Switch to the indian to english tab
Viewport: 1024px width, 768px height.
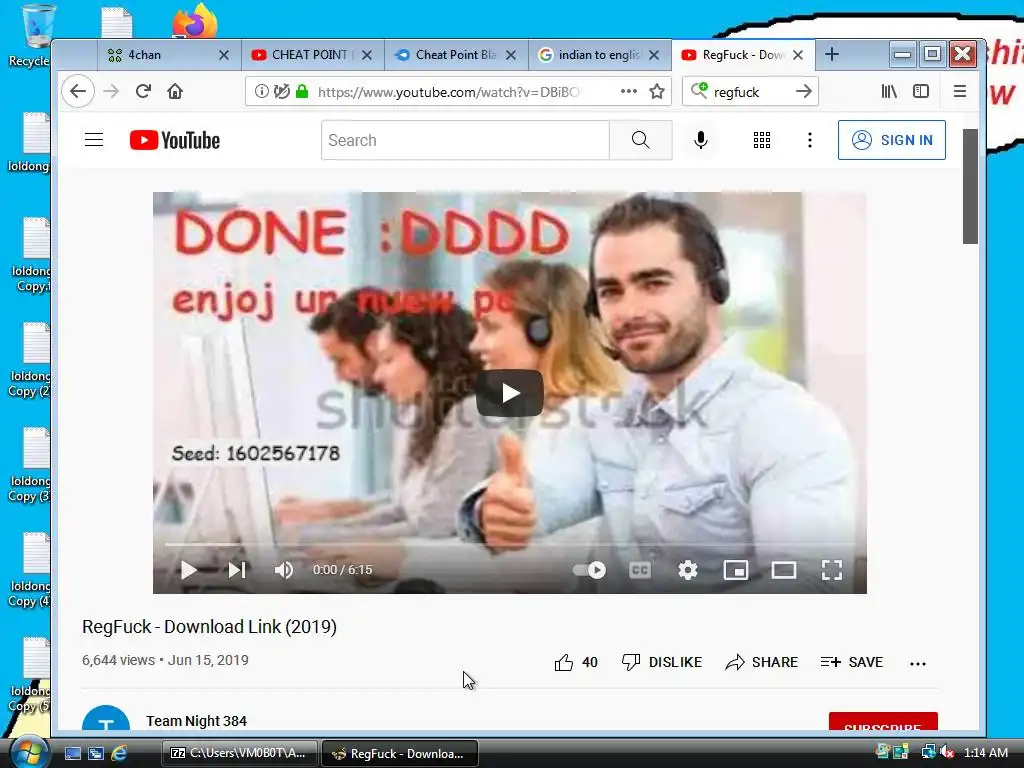pos(600,55)
